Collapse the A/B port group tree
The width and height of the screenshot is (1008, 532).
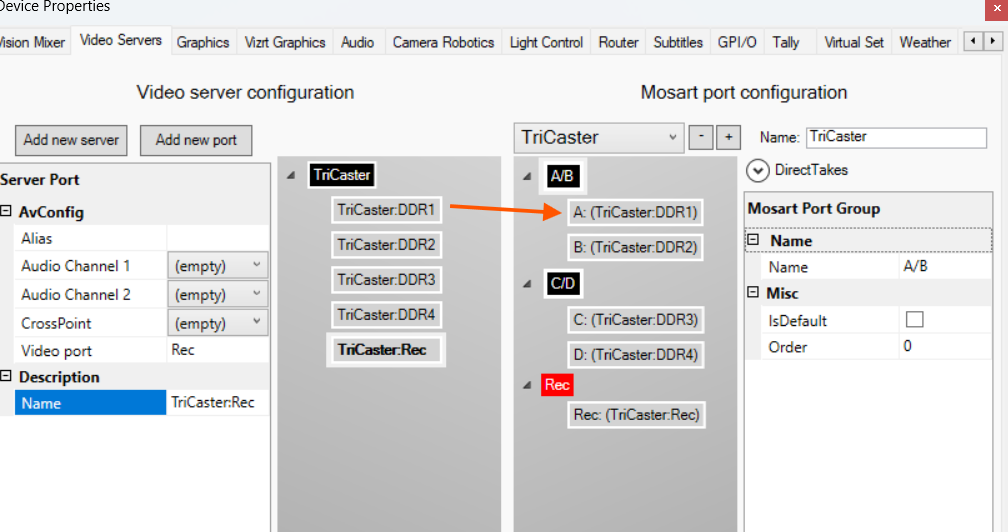[527, 177]
